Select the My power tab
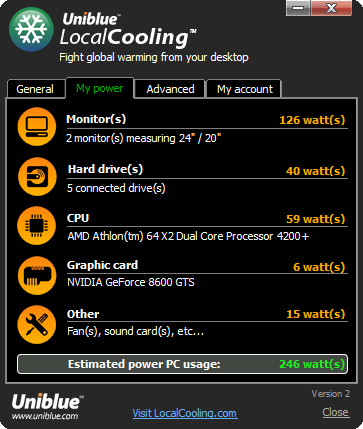Image resolution: width=363 pixels, height=429 pixels. coord(100,88)
